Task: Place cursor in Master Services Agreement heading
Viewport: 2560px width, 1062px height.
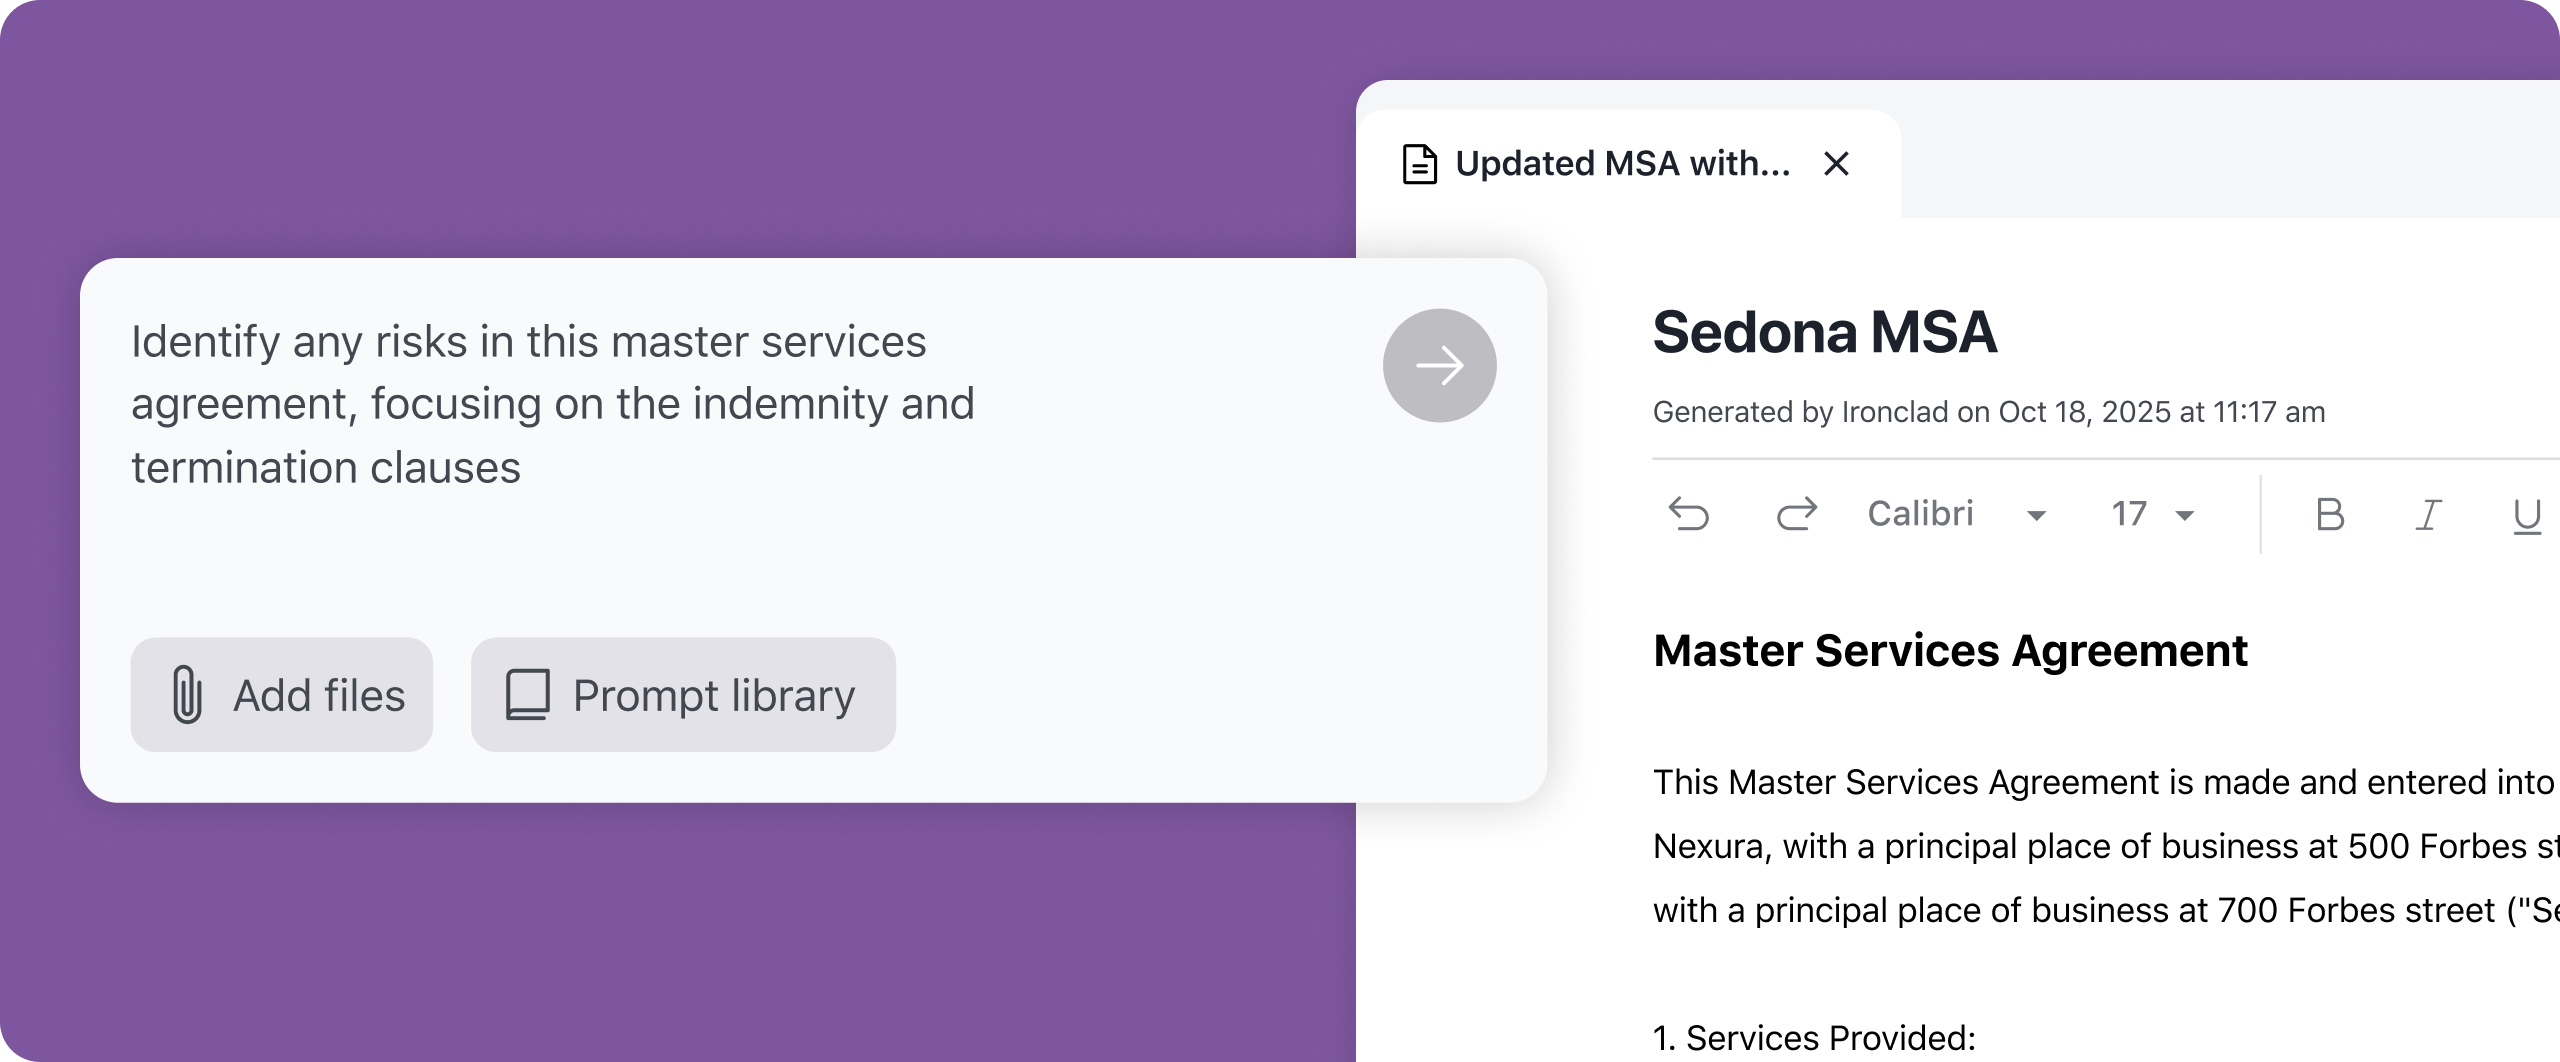Action: click(1950, 651)
